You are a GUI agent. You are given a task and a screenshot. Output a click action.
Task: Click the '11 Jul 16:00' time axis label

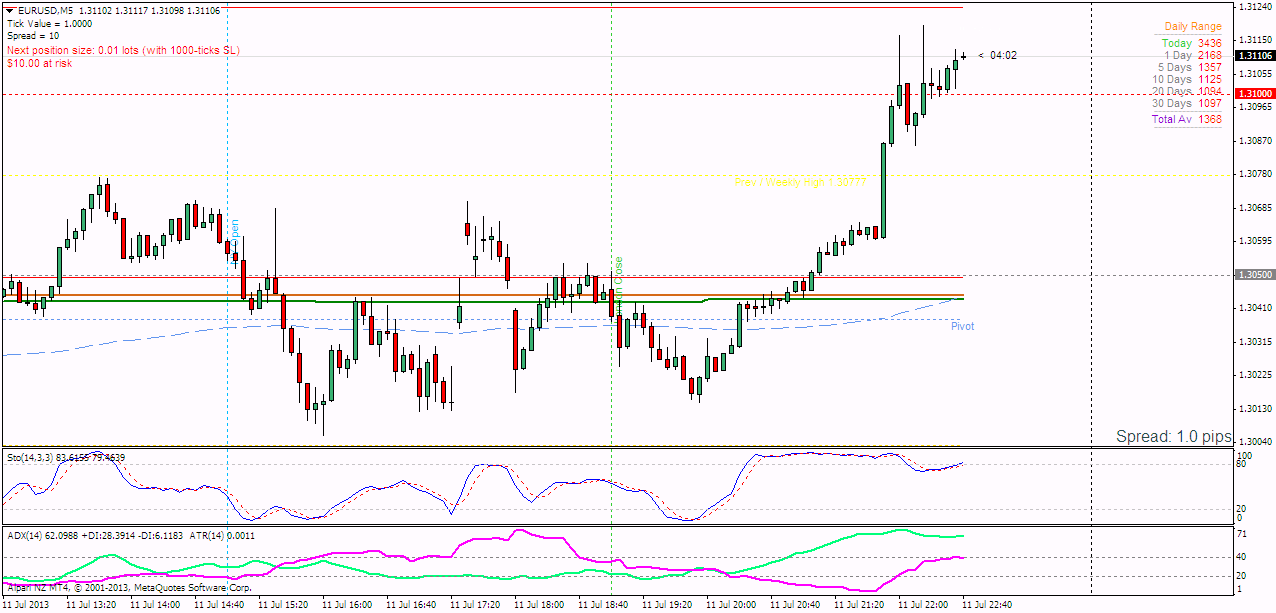point(346,605)
